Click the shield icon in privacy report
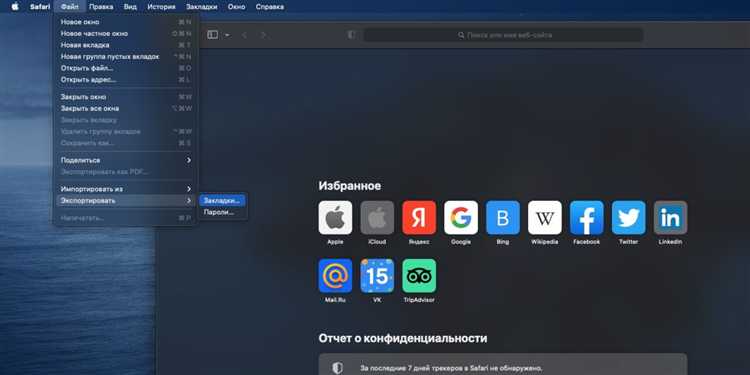 click(x=338, y=368)
